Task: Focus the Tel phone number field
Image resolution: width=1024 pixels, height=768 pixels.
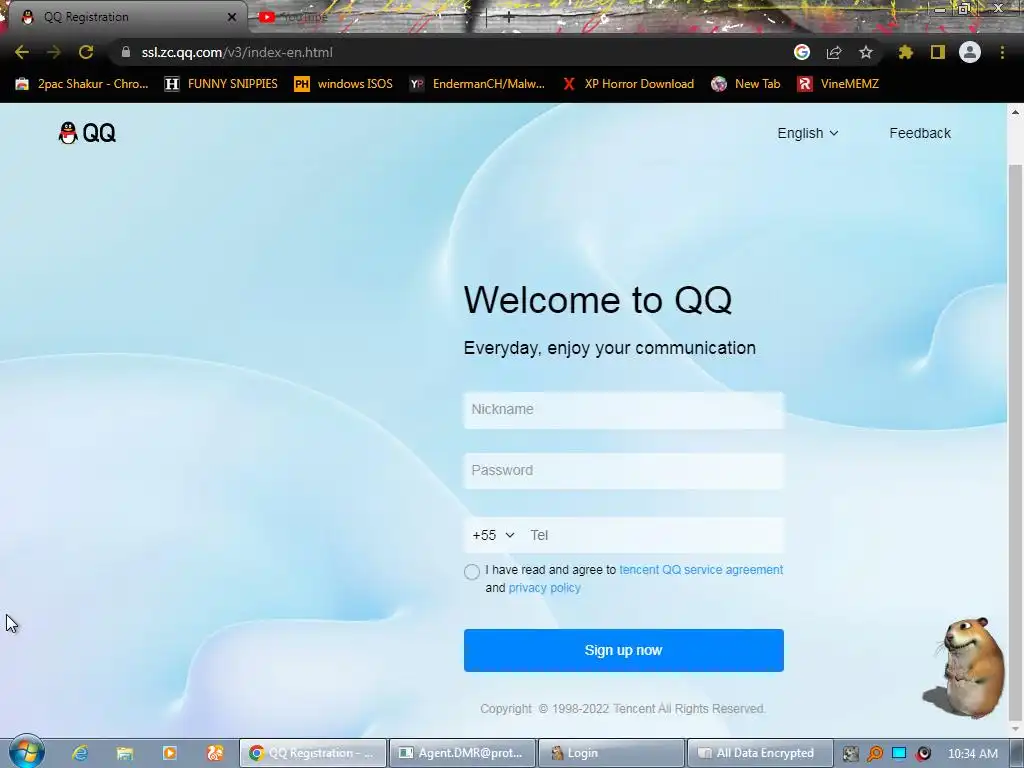Action: (655, 536)
